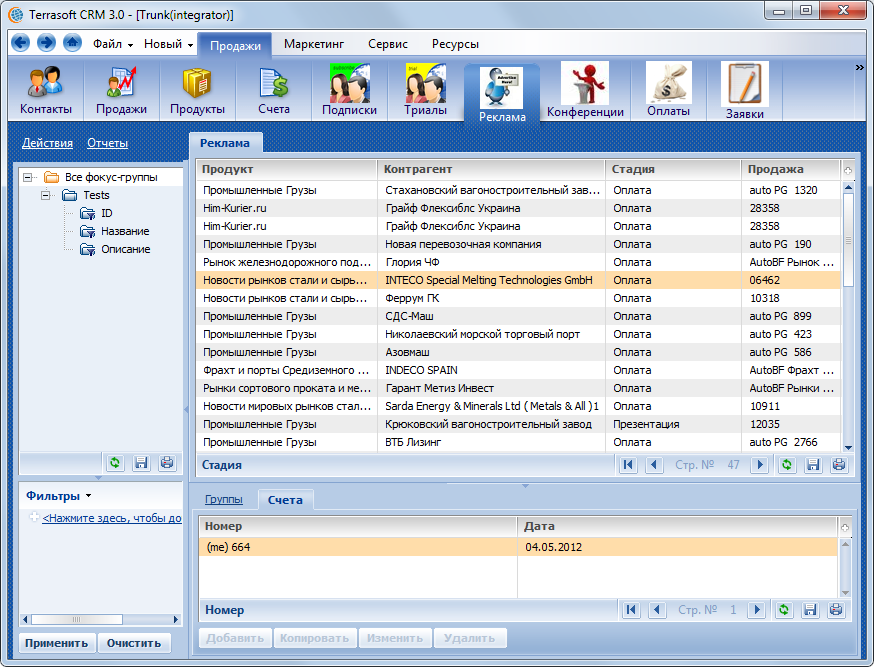Viewport: 874px width, 667px height.
Task: Open the Фильтры dropdown
Action: [59, 496]
